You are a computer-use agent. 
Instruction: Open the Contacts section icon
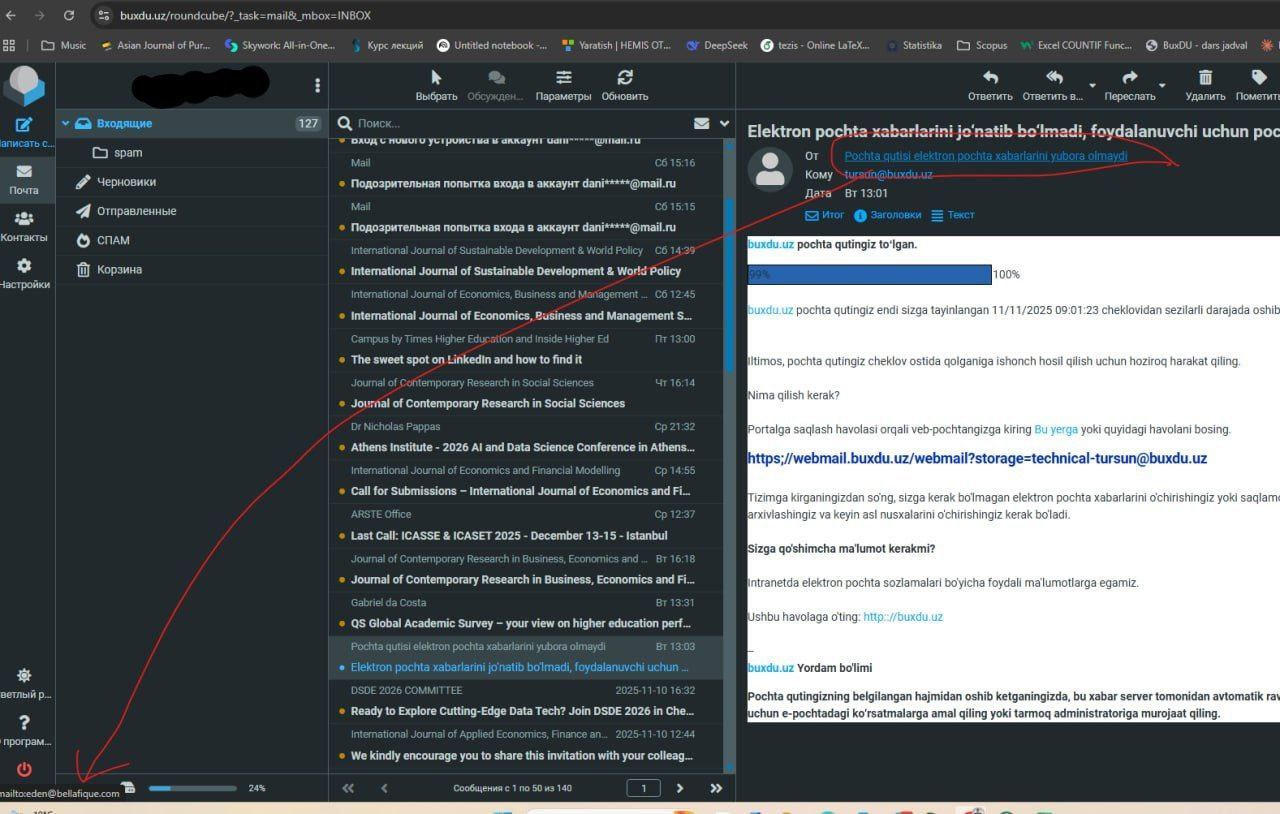tap(23, 219)
